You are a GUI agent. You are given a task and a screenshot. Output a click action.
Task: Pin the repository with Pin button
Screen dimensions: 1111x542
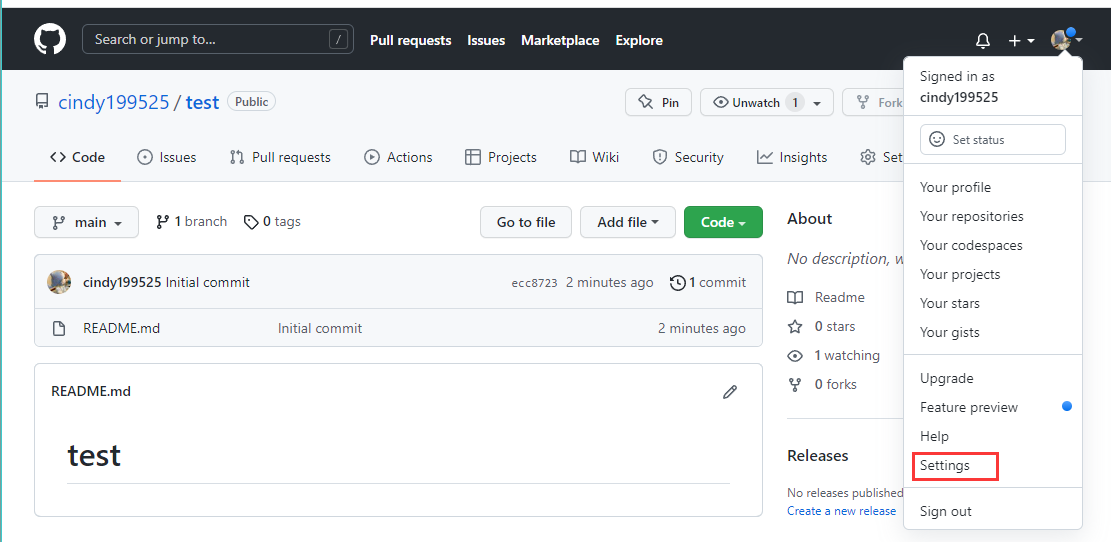(x=658, y=103)
